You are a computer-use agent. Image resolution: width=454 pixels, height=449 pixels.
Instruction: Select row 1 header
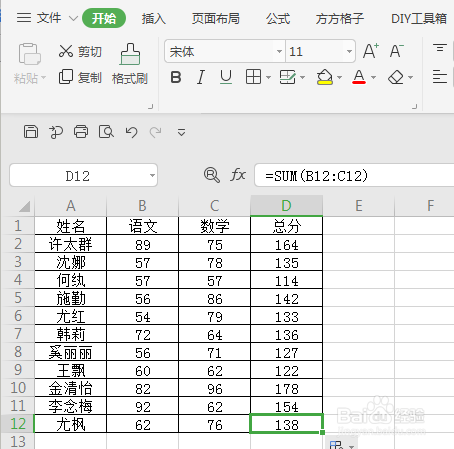pos(17,226)
